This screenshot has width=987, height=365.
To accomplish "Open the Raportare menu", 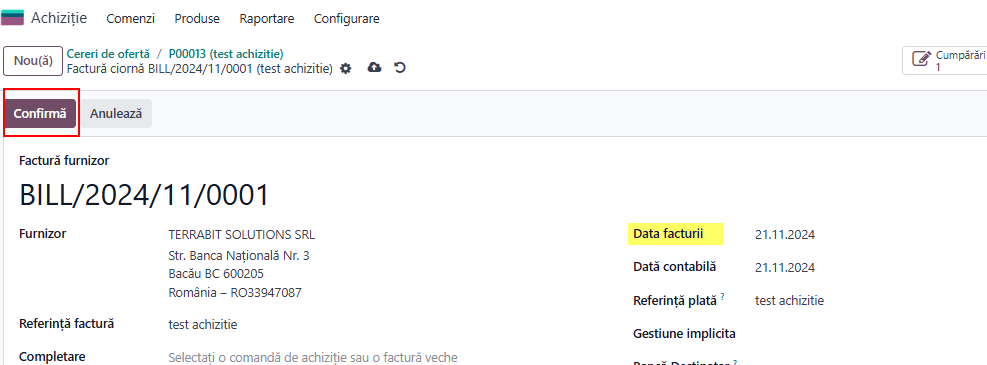I will tap(266, 18).
